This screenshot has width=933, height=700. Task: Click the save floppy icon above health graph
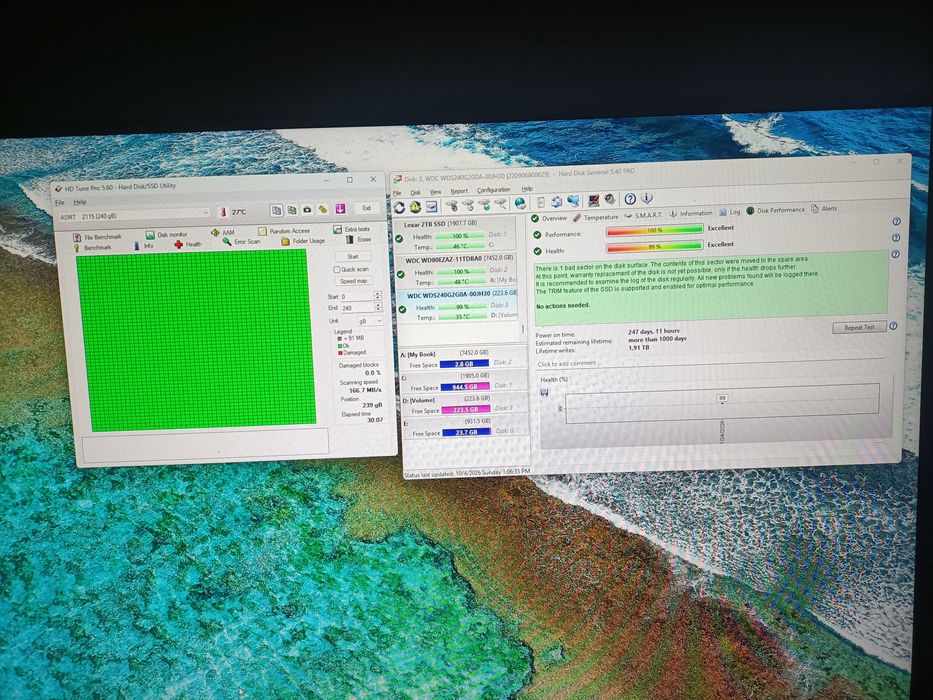tap(544, 392)
